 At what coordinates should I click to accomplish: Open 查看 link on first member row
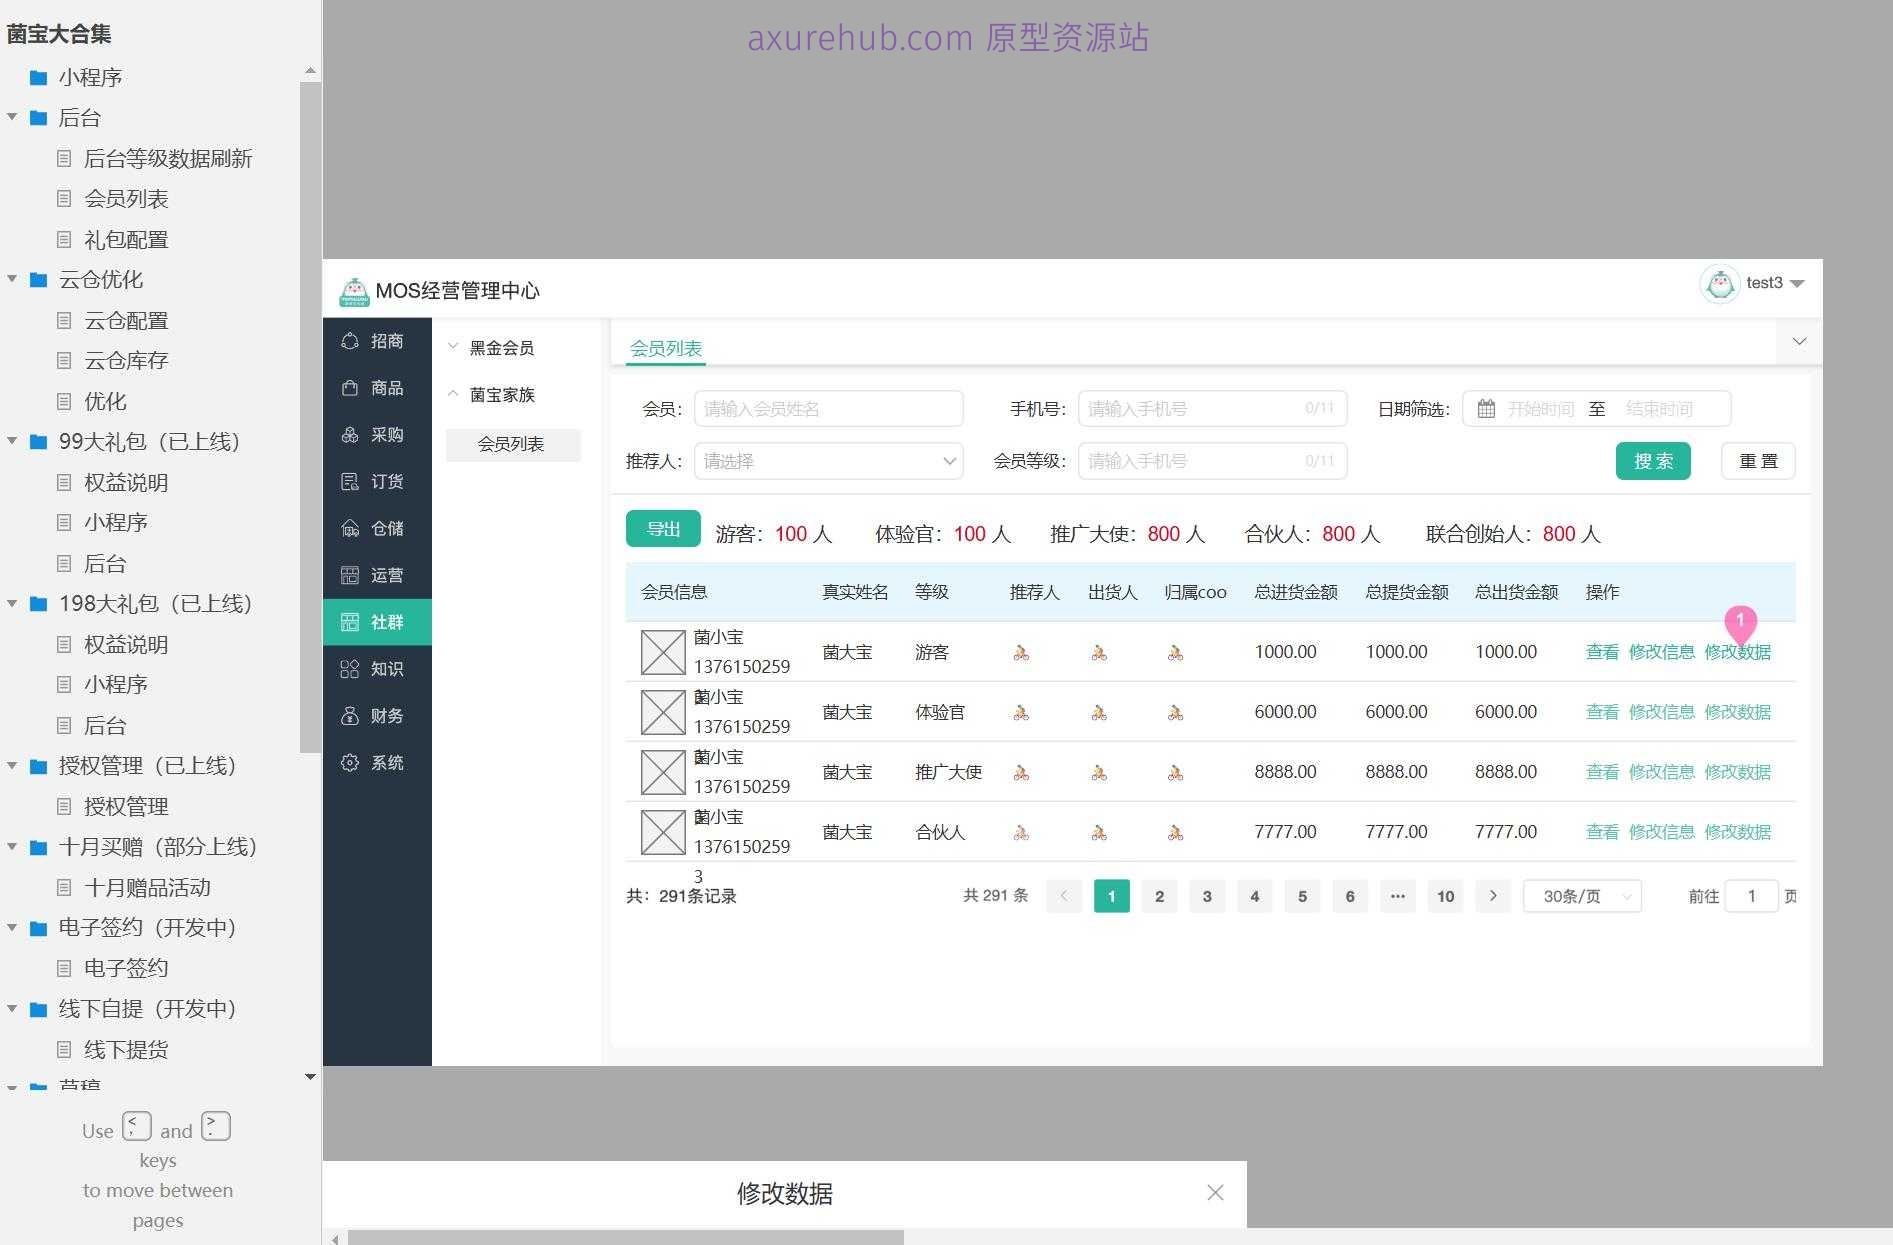[1601, 651]
